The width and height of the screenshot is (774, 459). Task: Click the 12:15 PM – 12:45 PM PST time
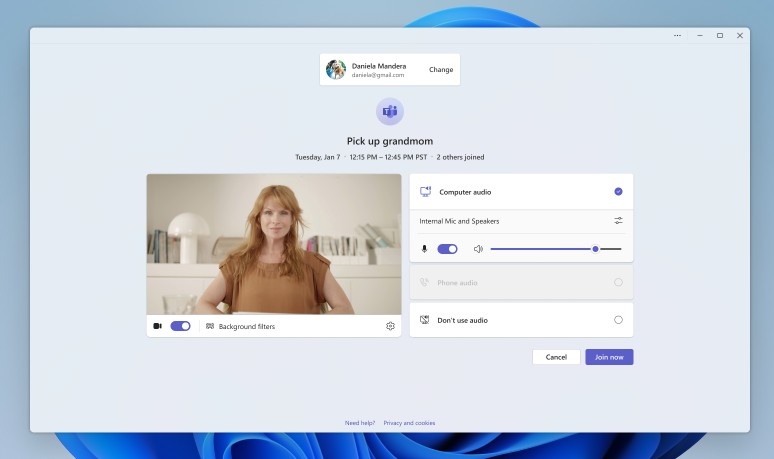click(388, 157)
